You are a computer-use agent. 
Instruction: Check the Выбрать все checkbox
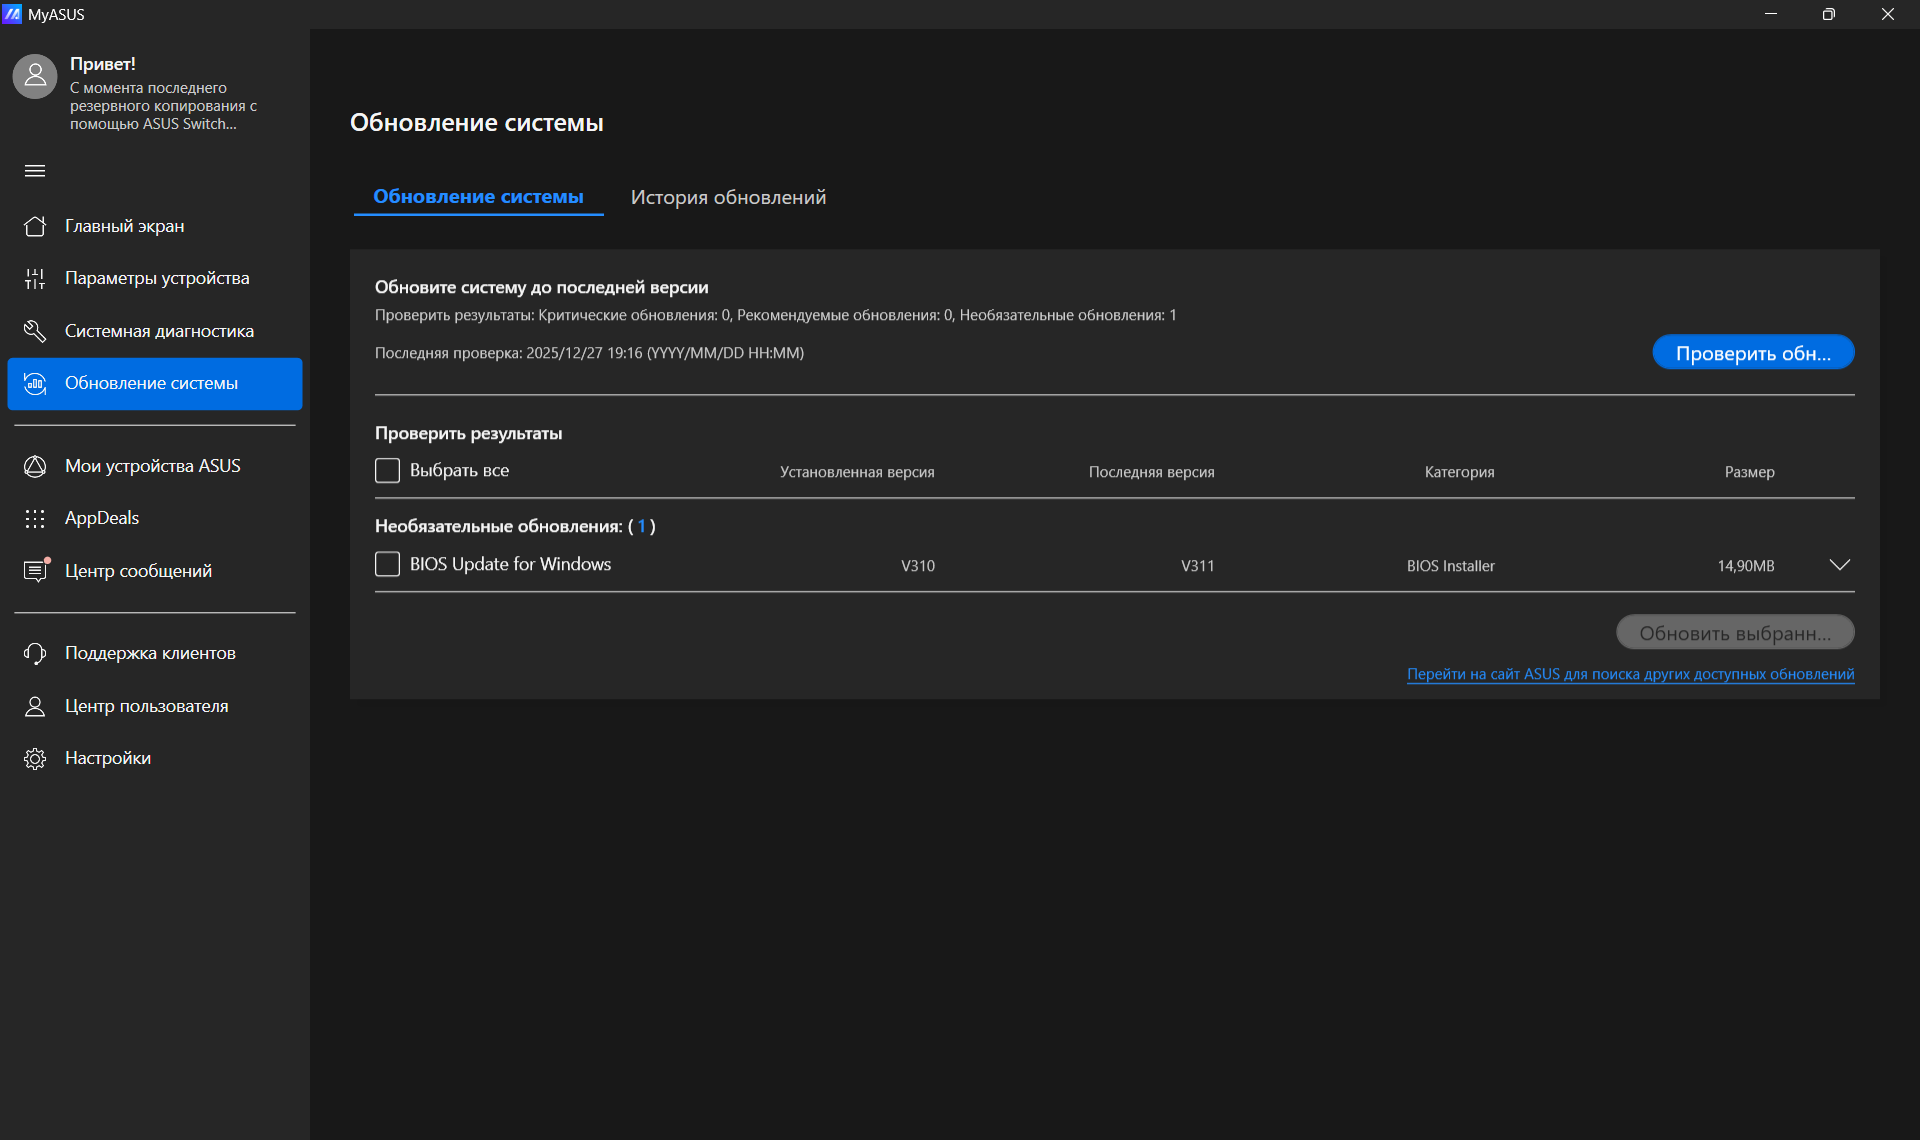click(x=387, y=470)
